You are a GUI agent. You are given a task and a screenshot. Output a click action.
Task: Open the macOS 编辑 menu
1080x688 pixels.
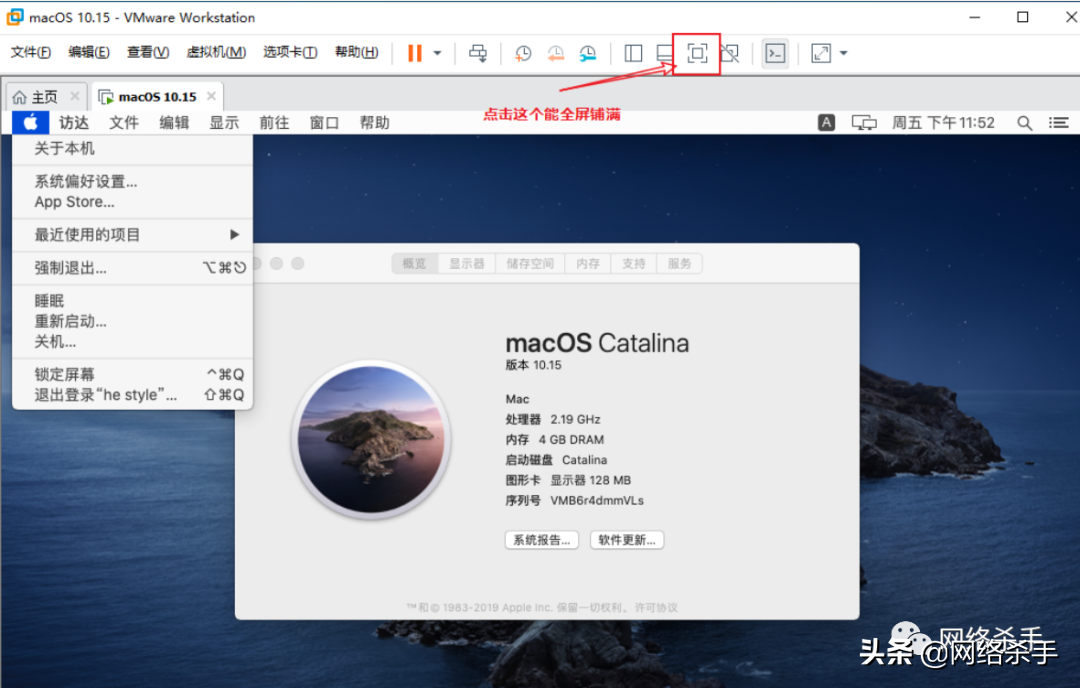coord(174,123)
